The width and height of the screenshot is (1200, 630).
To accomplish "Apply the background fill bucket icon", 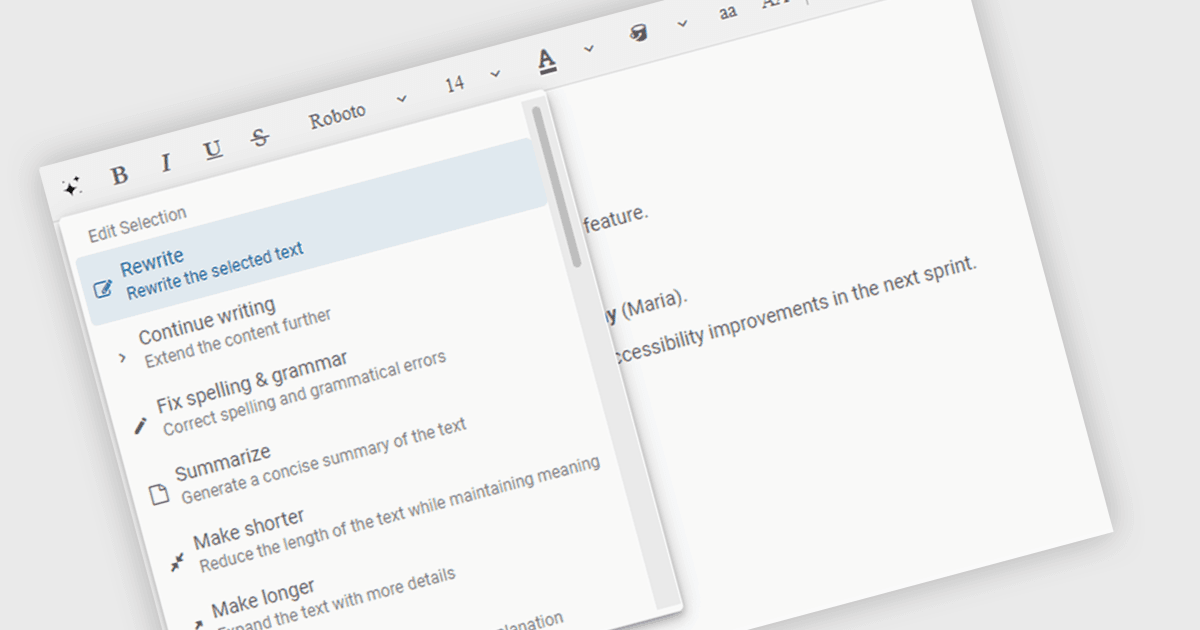I will (638, 35).
